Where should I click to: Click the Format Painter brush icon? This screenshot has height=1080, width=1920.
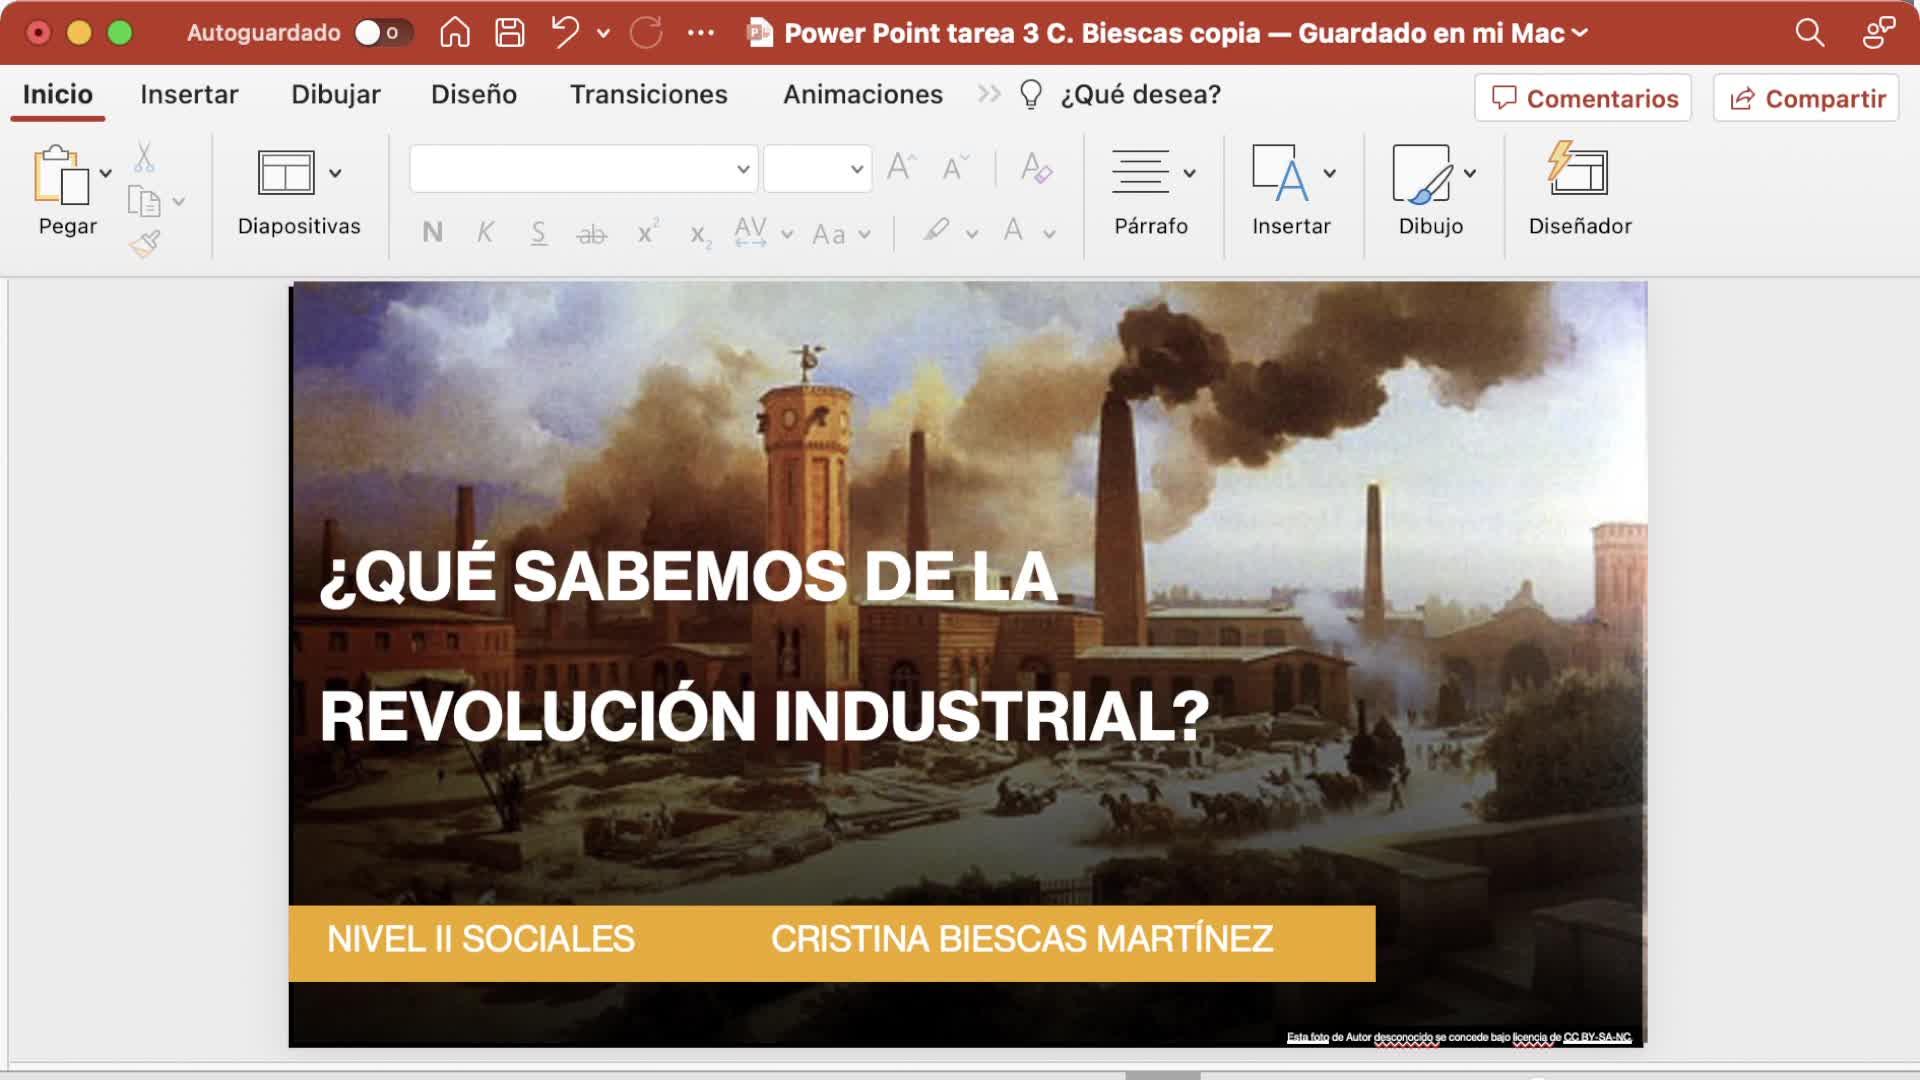(x=145, y=244)
